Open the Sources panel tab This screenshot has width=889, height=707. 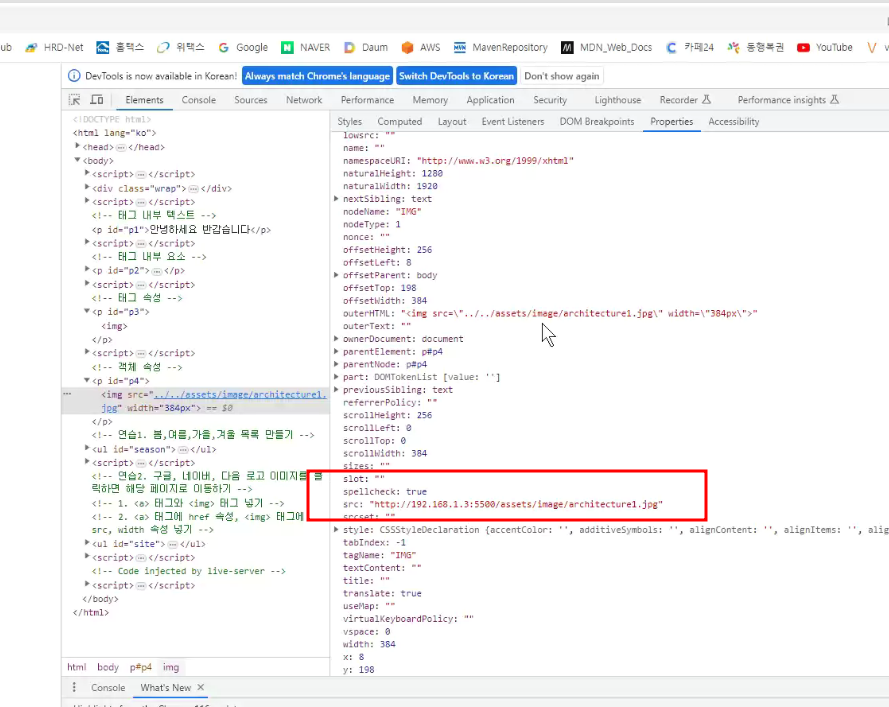coord(251,100)
